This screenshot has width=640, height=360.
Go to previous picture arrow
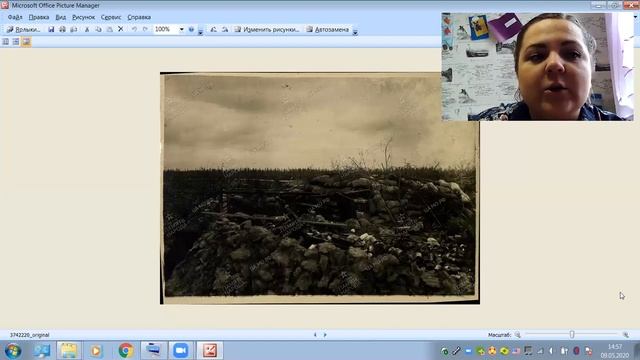[315, 335]
